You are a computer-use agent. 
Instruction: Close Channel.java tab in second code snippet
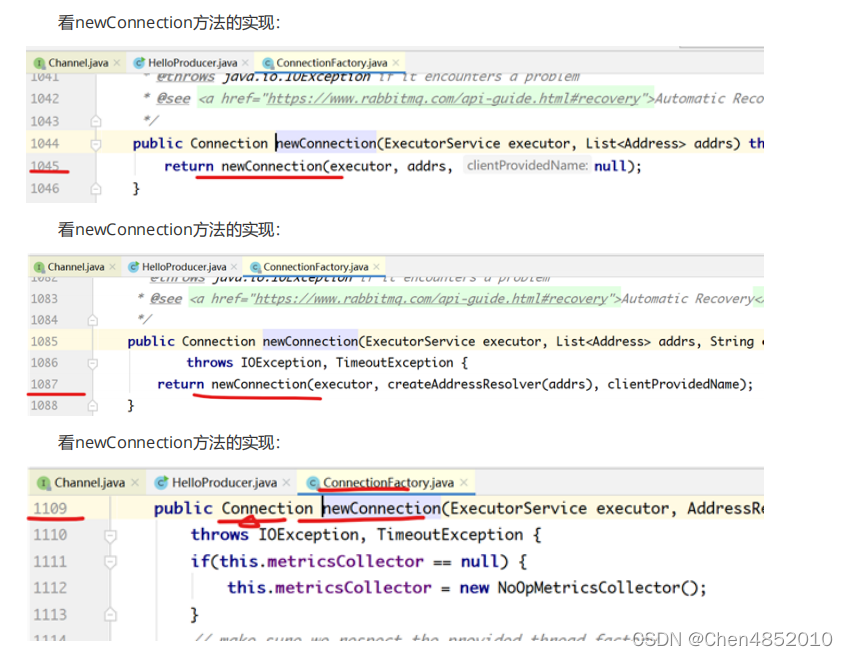112,267
